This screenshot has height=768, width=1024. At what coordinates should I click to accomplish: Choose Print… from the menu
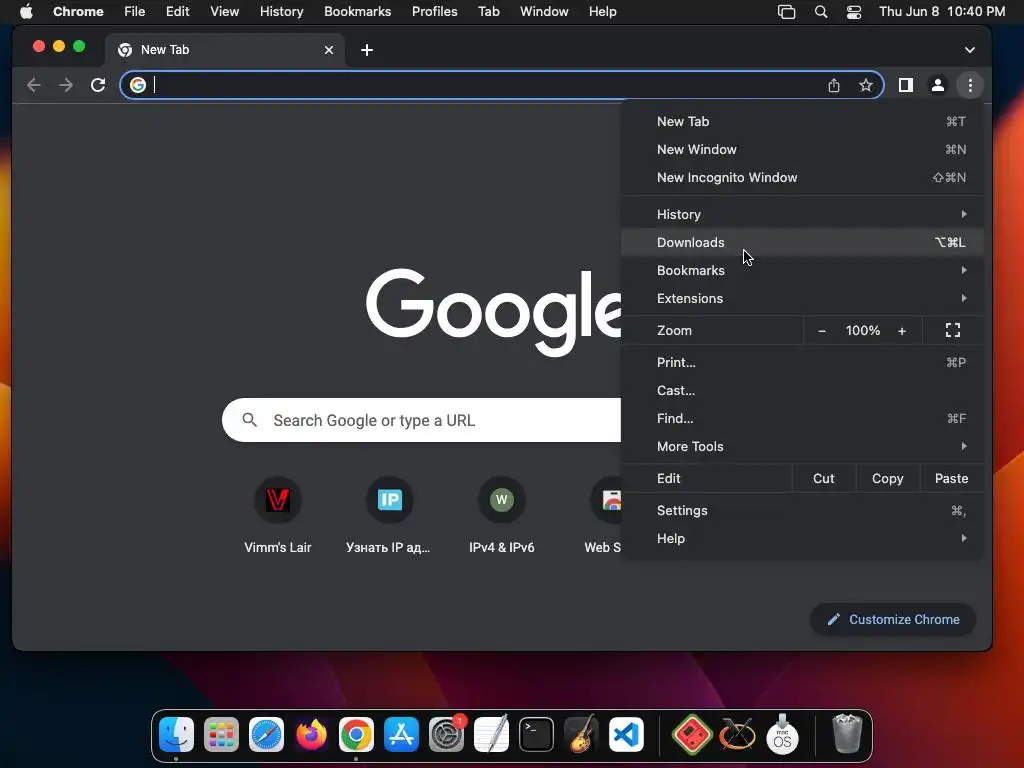(x=802, y=362)
